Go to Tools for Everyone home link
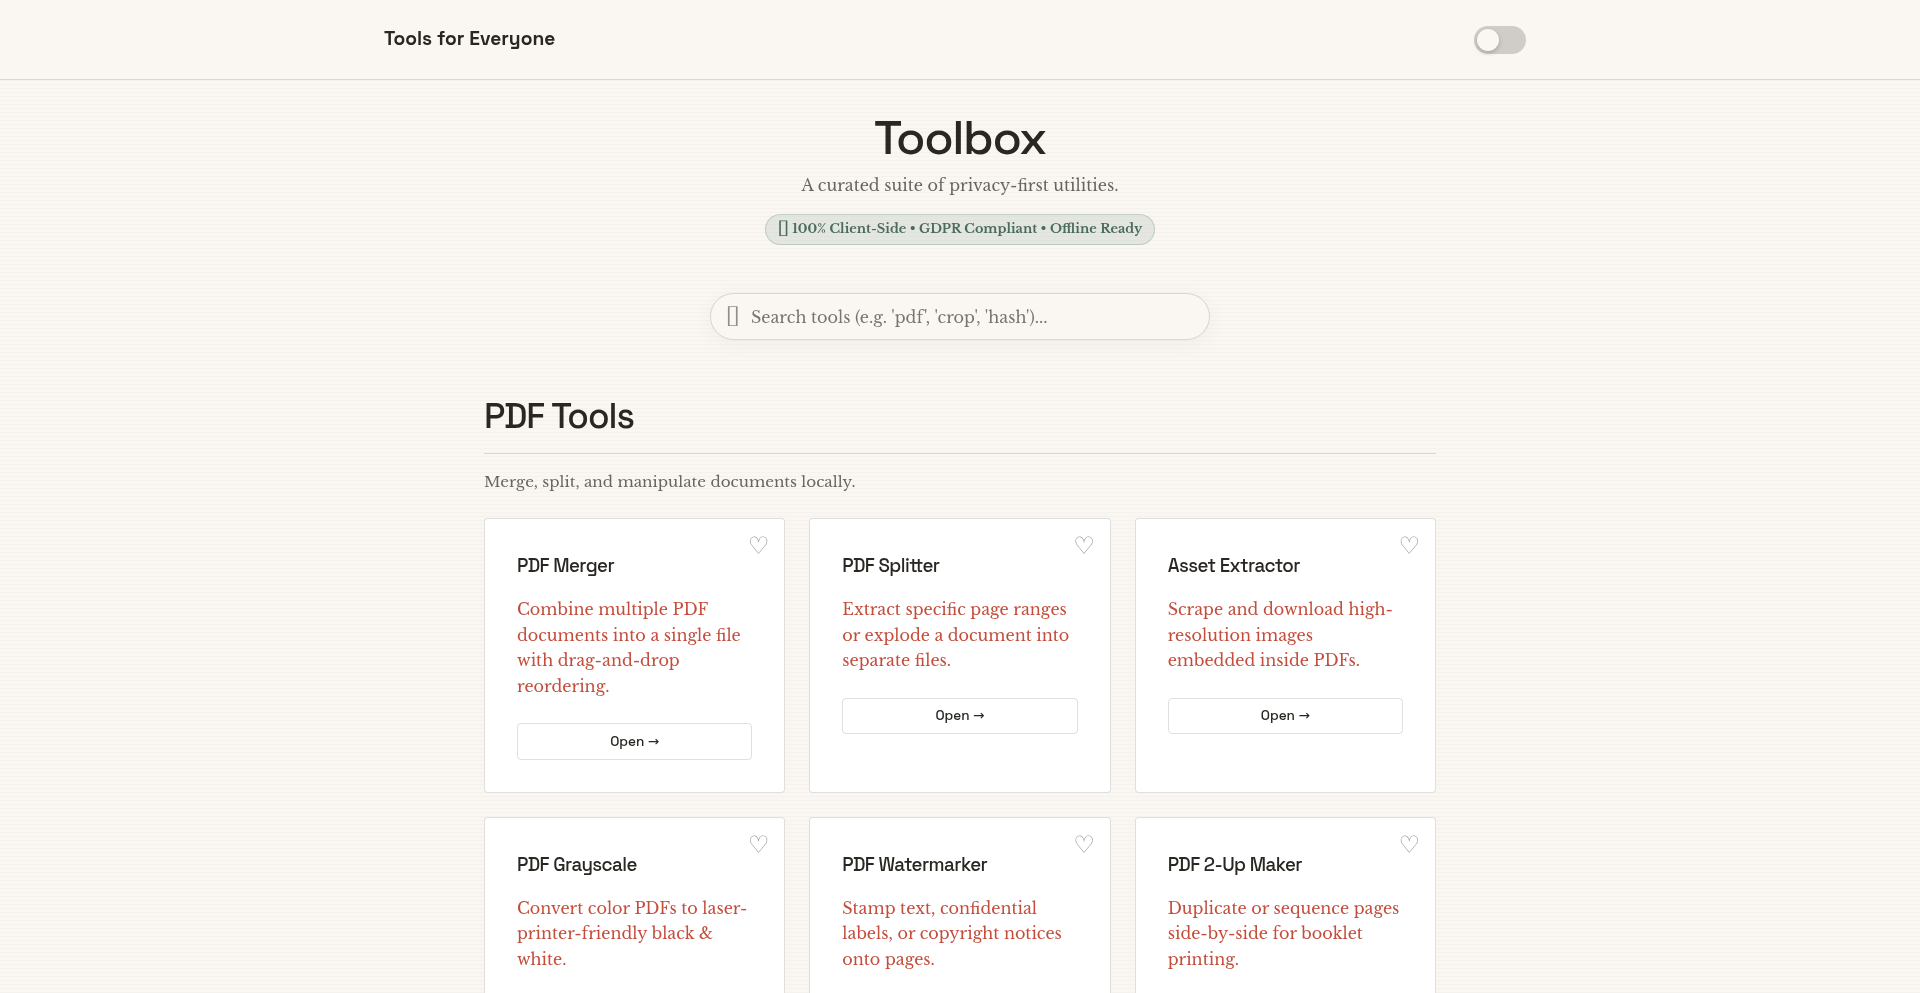Screen dimensions: 1920x993 469,39
